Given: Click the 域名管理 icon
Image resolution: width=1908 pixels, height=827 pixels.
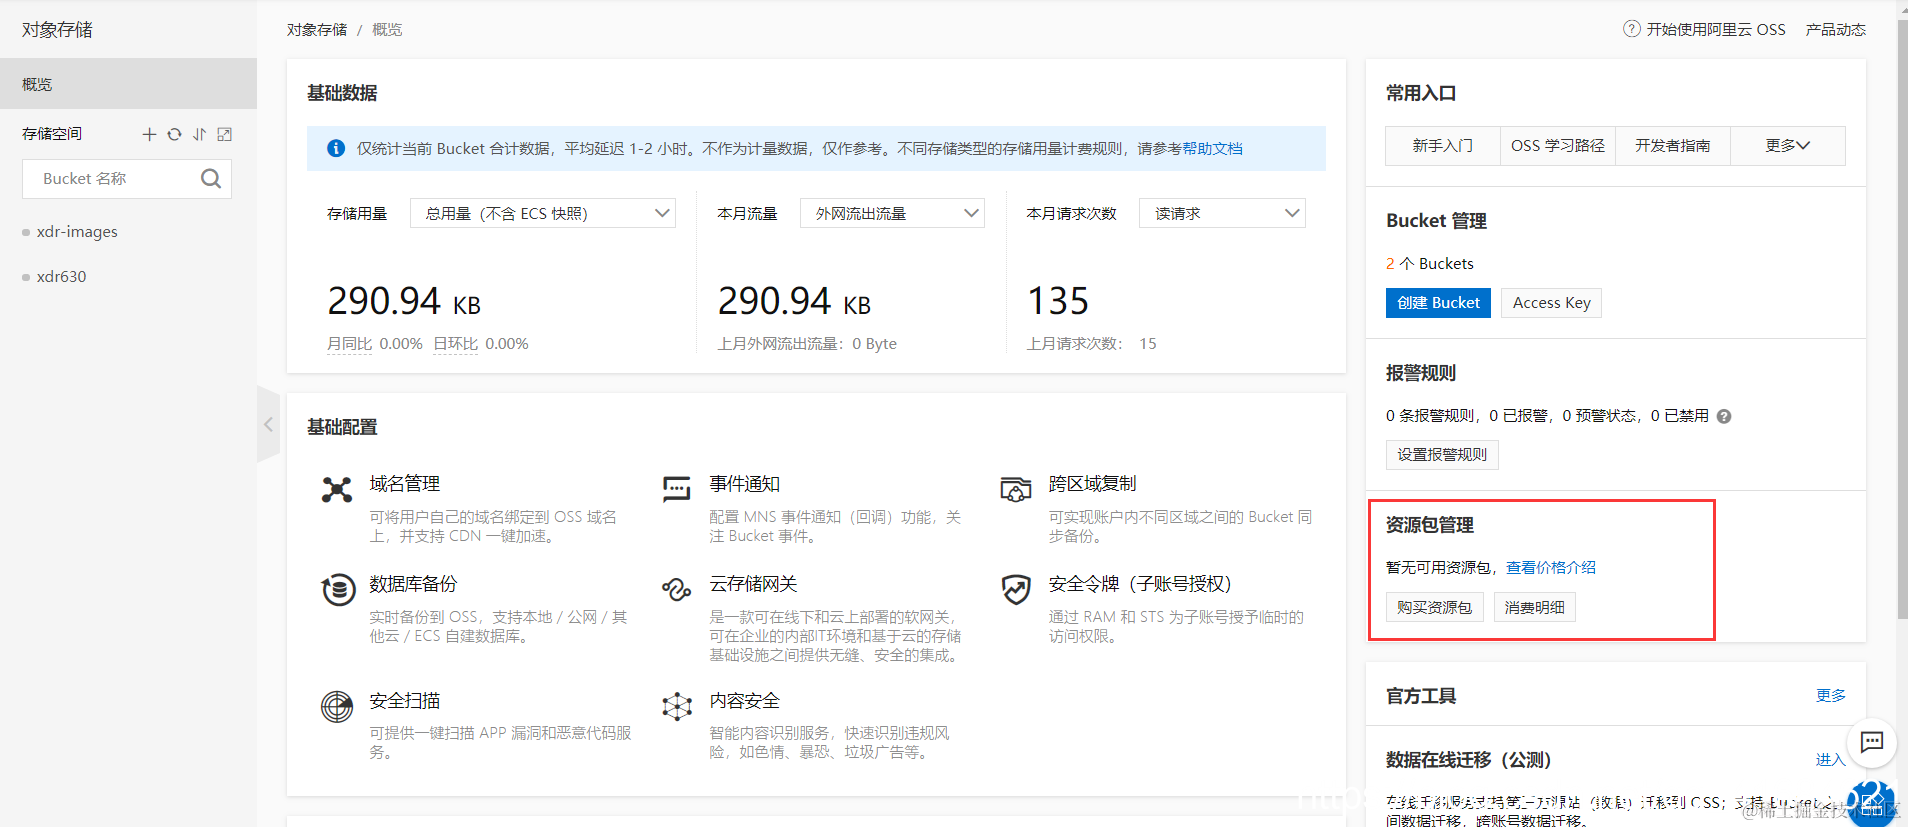Looking at the screenshot, I should 337,489.
